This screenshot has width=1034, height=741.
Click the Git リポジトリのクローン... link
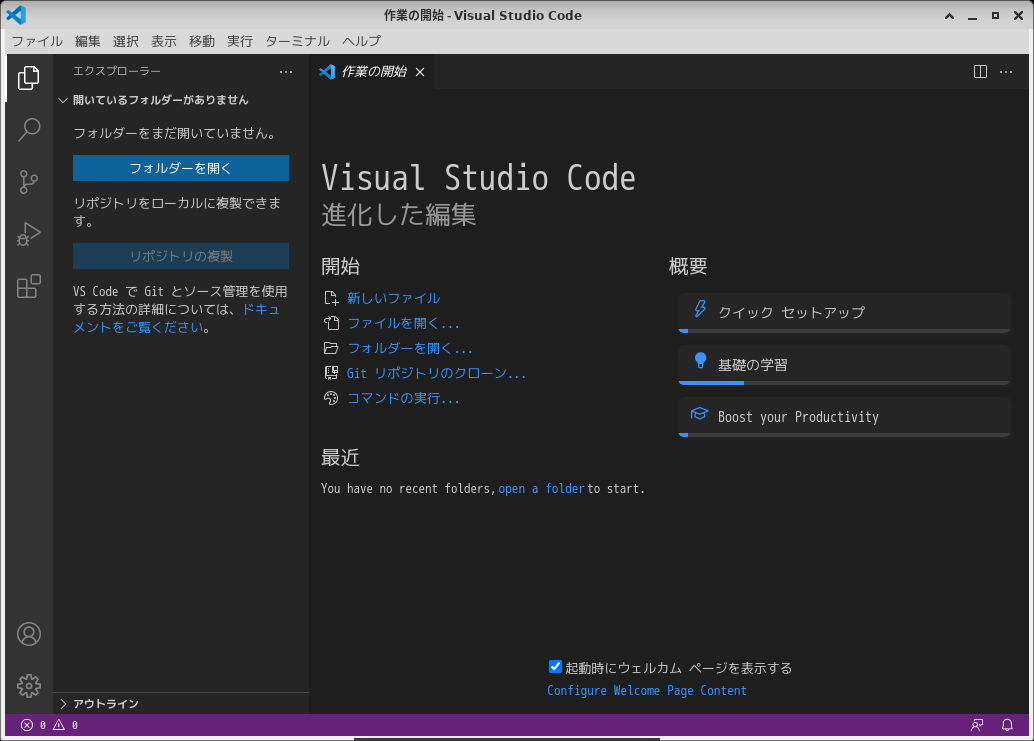[x=436, y=374]
